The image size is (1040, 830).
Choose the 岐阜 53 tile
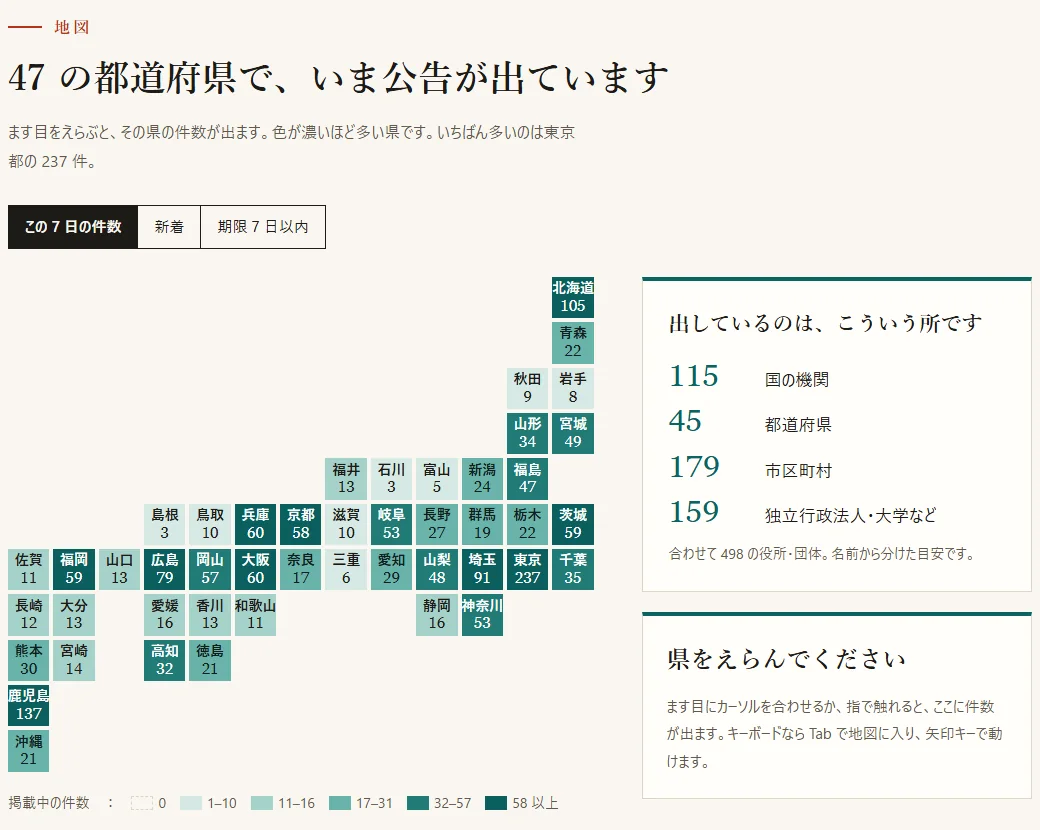[x=391, y=524]
